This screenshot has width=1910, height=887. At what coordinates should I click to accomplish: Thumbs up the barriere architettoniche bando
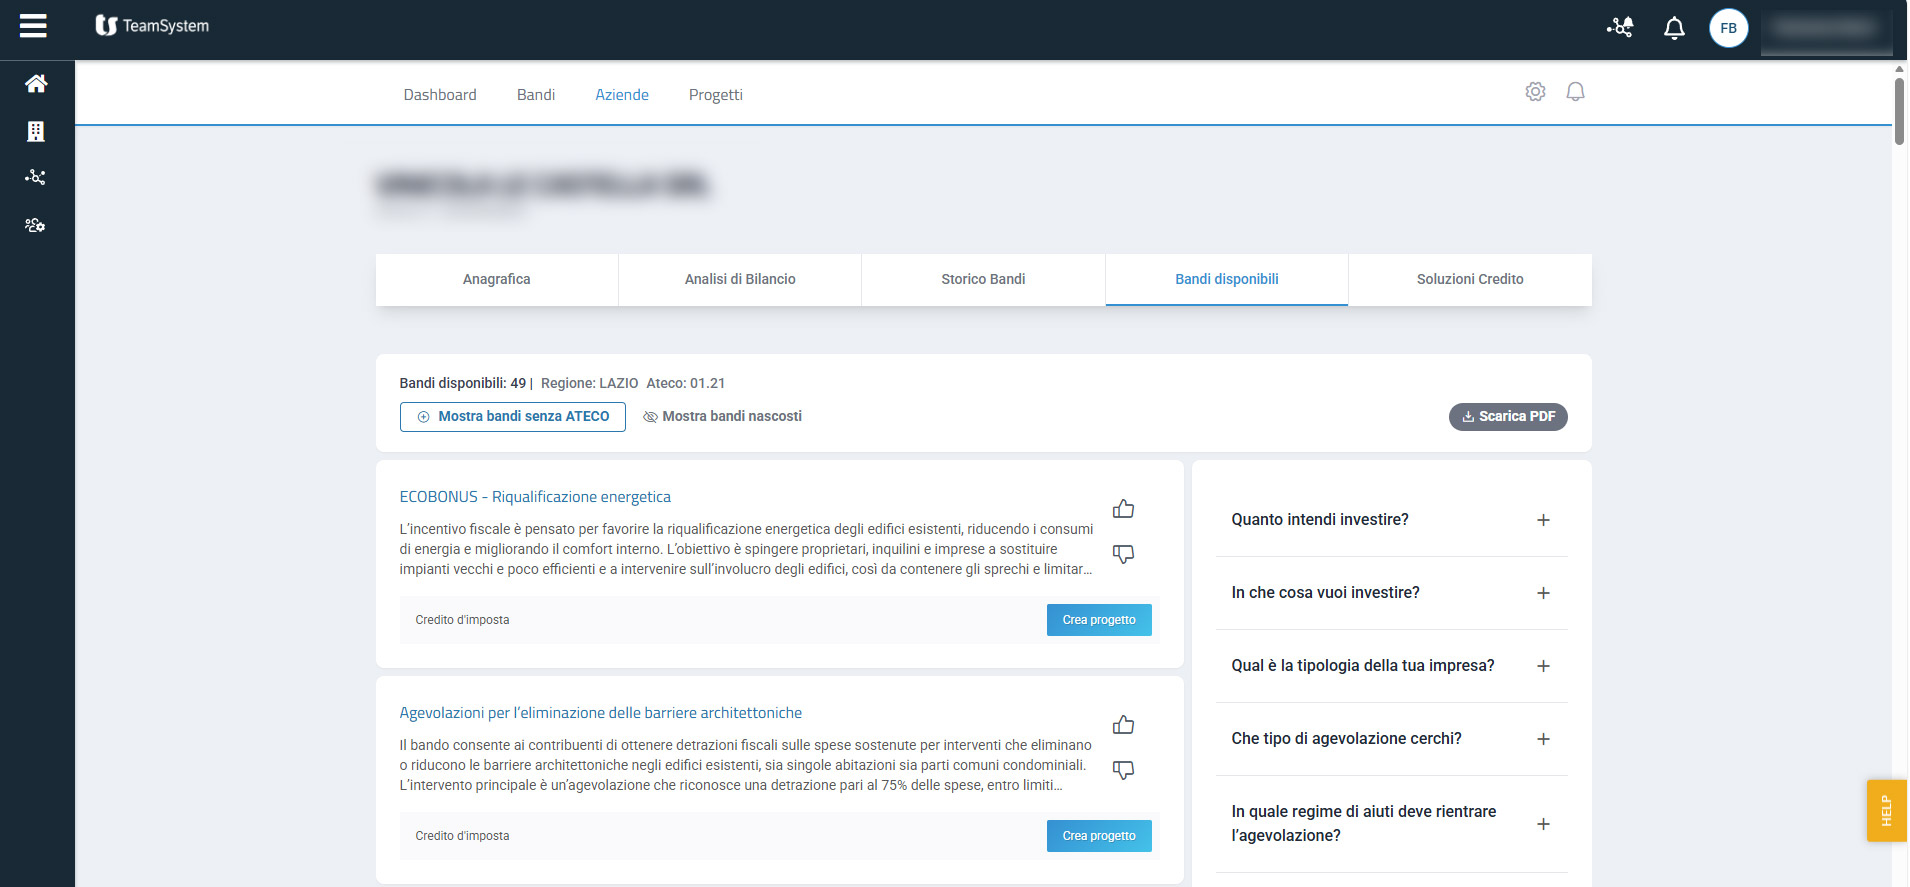pos(1123,725)
